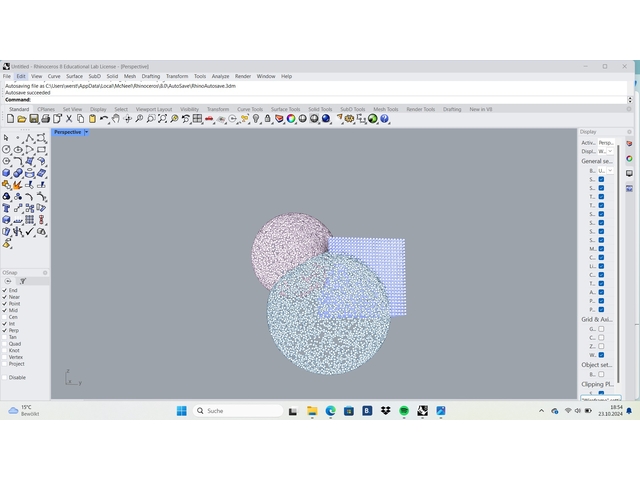The image size is (640, 480).
Task: Click the Display panel gear button
Action: [x=629, y=132]
